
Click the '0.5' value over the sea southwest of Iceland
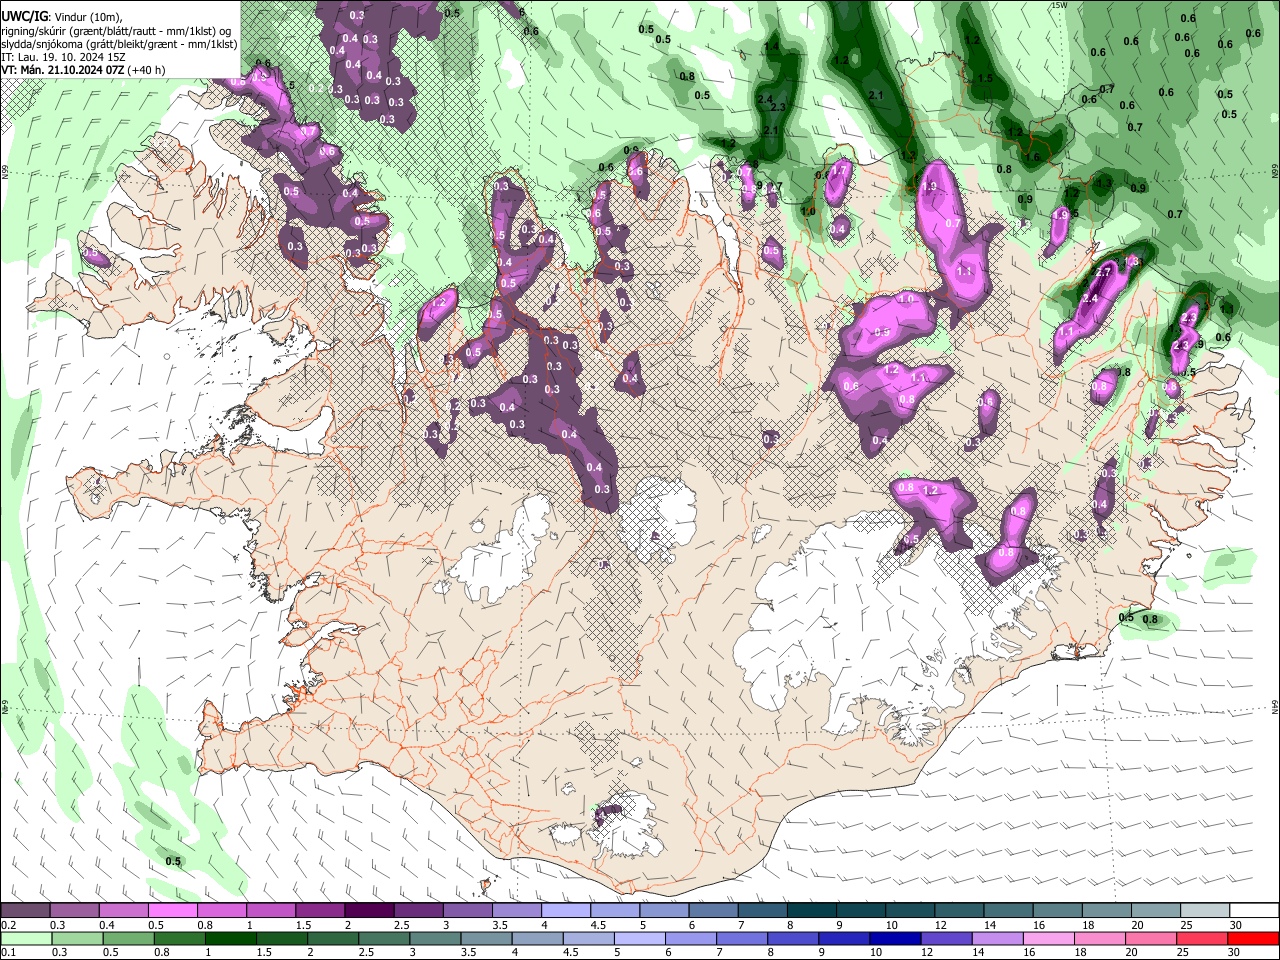click(173, 861)
